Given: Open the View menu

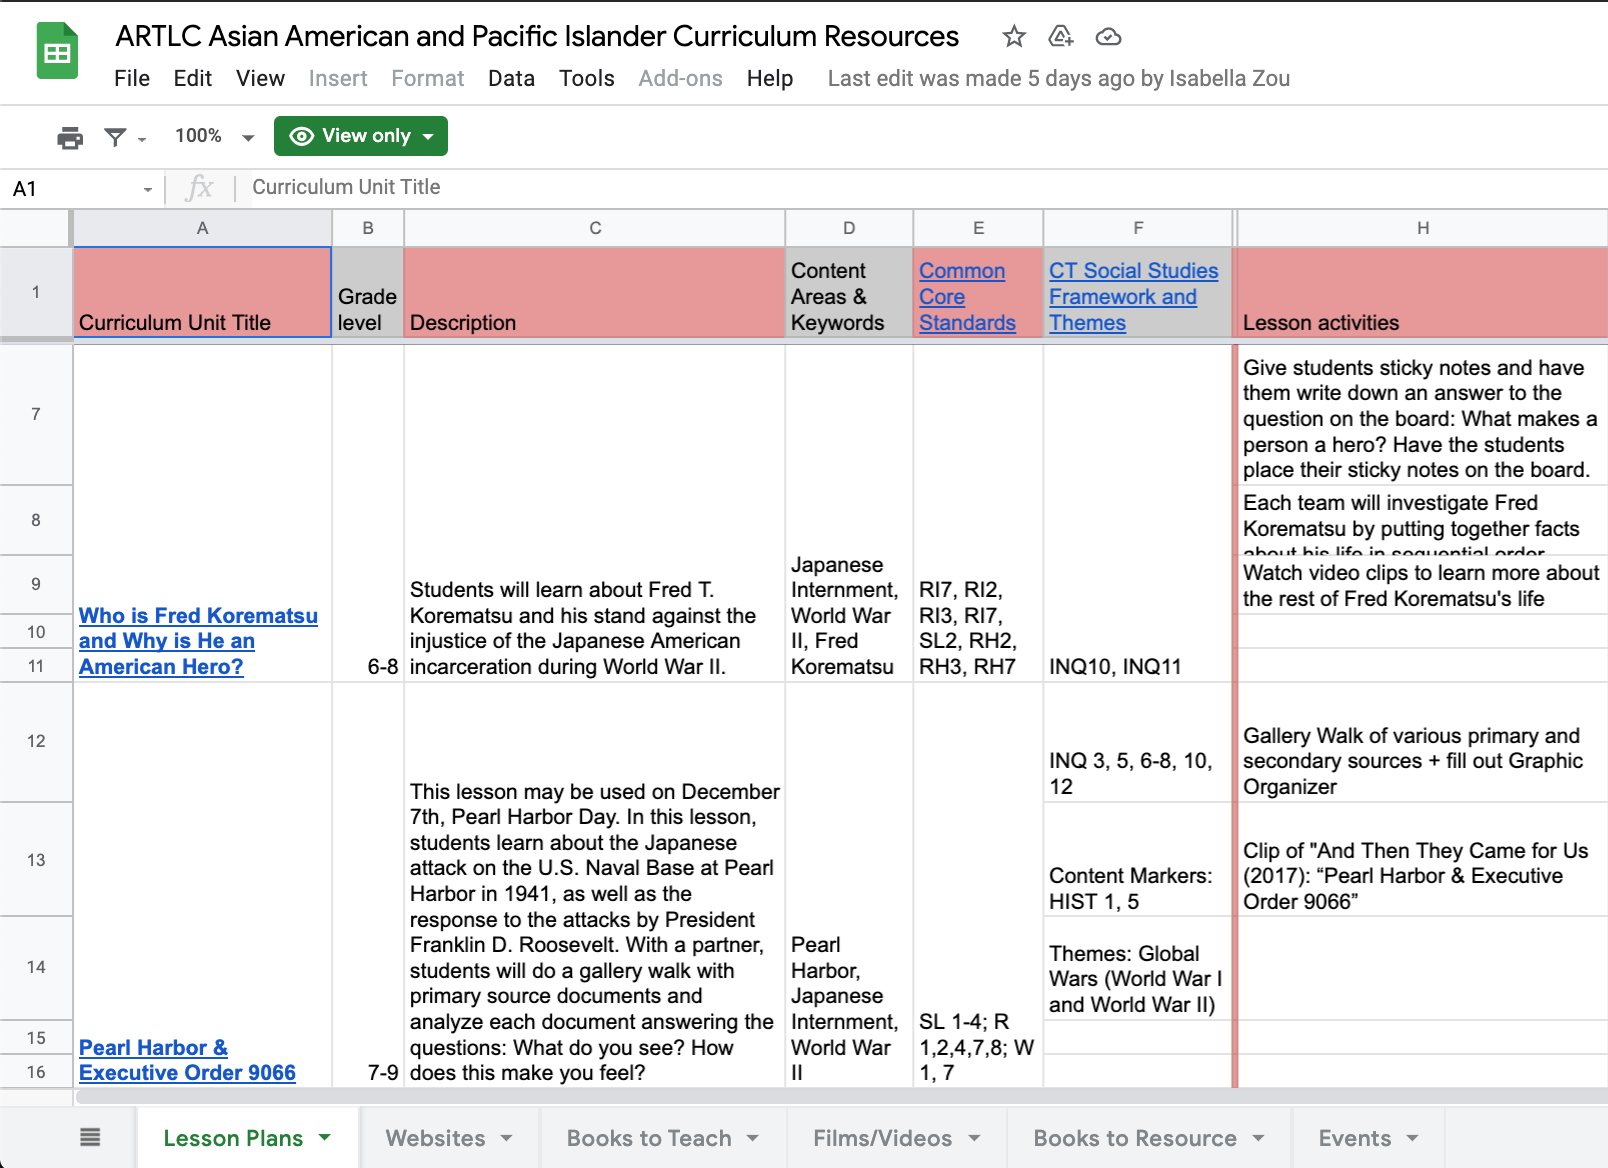Looking at the screenshot, I should tap(260, 78).
